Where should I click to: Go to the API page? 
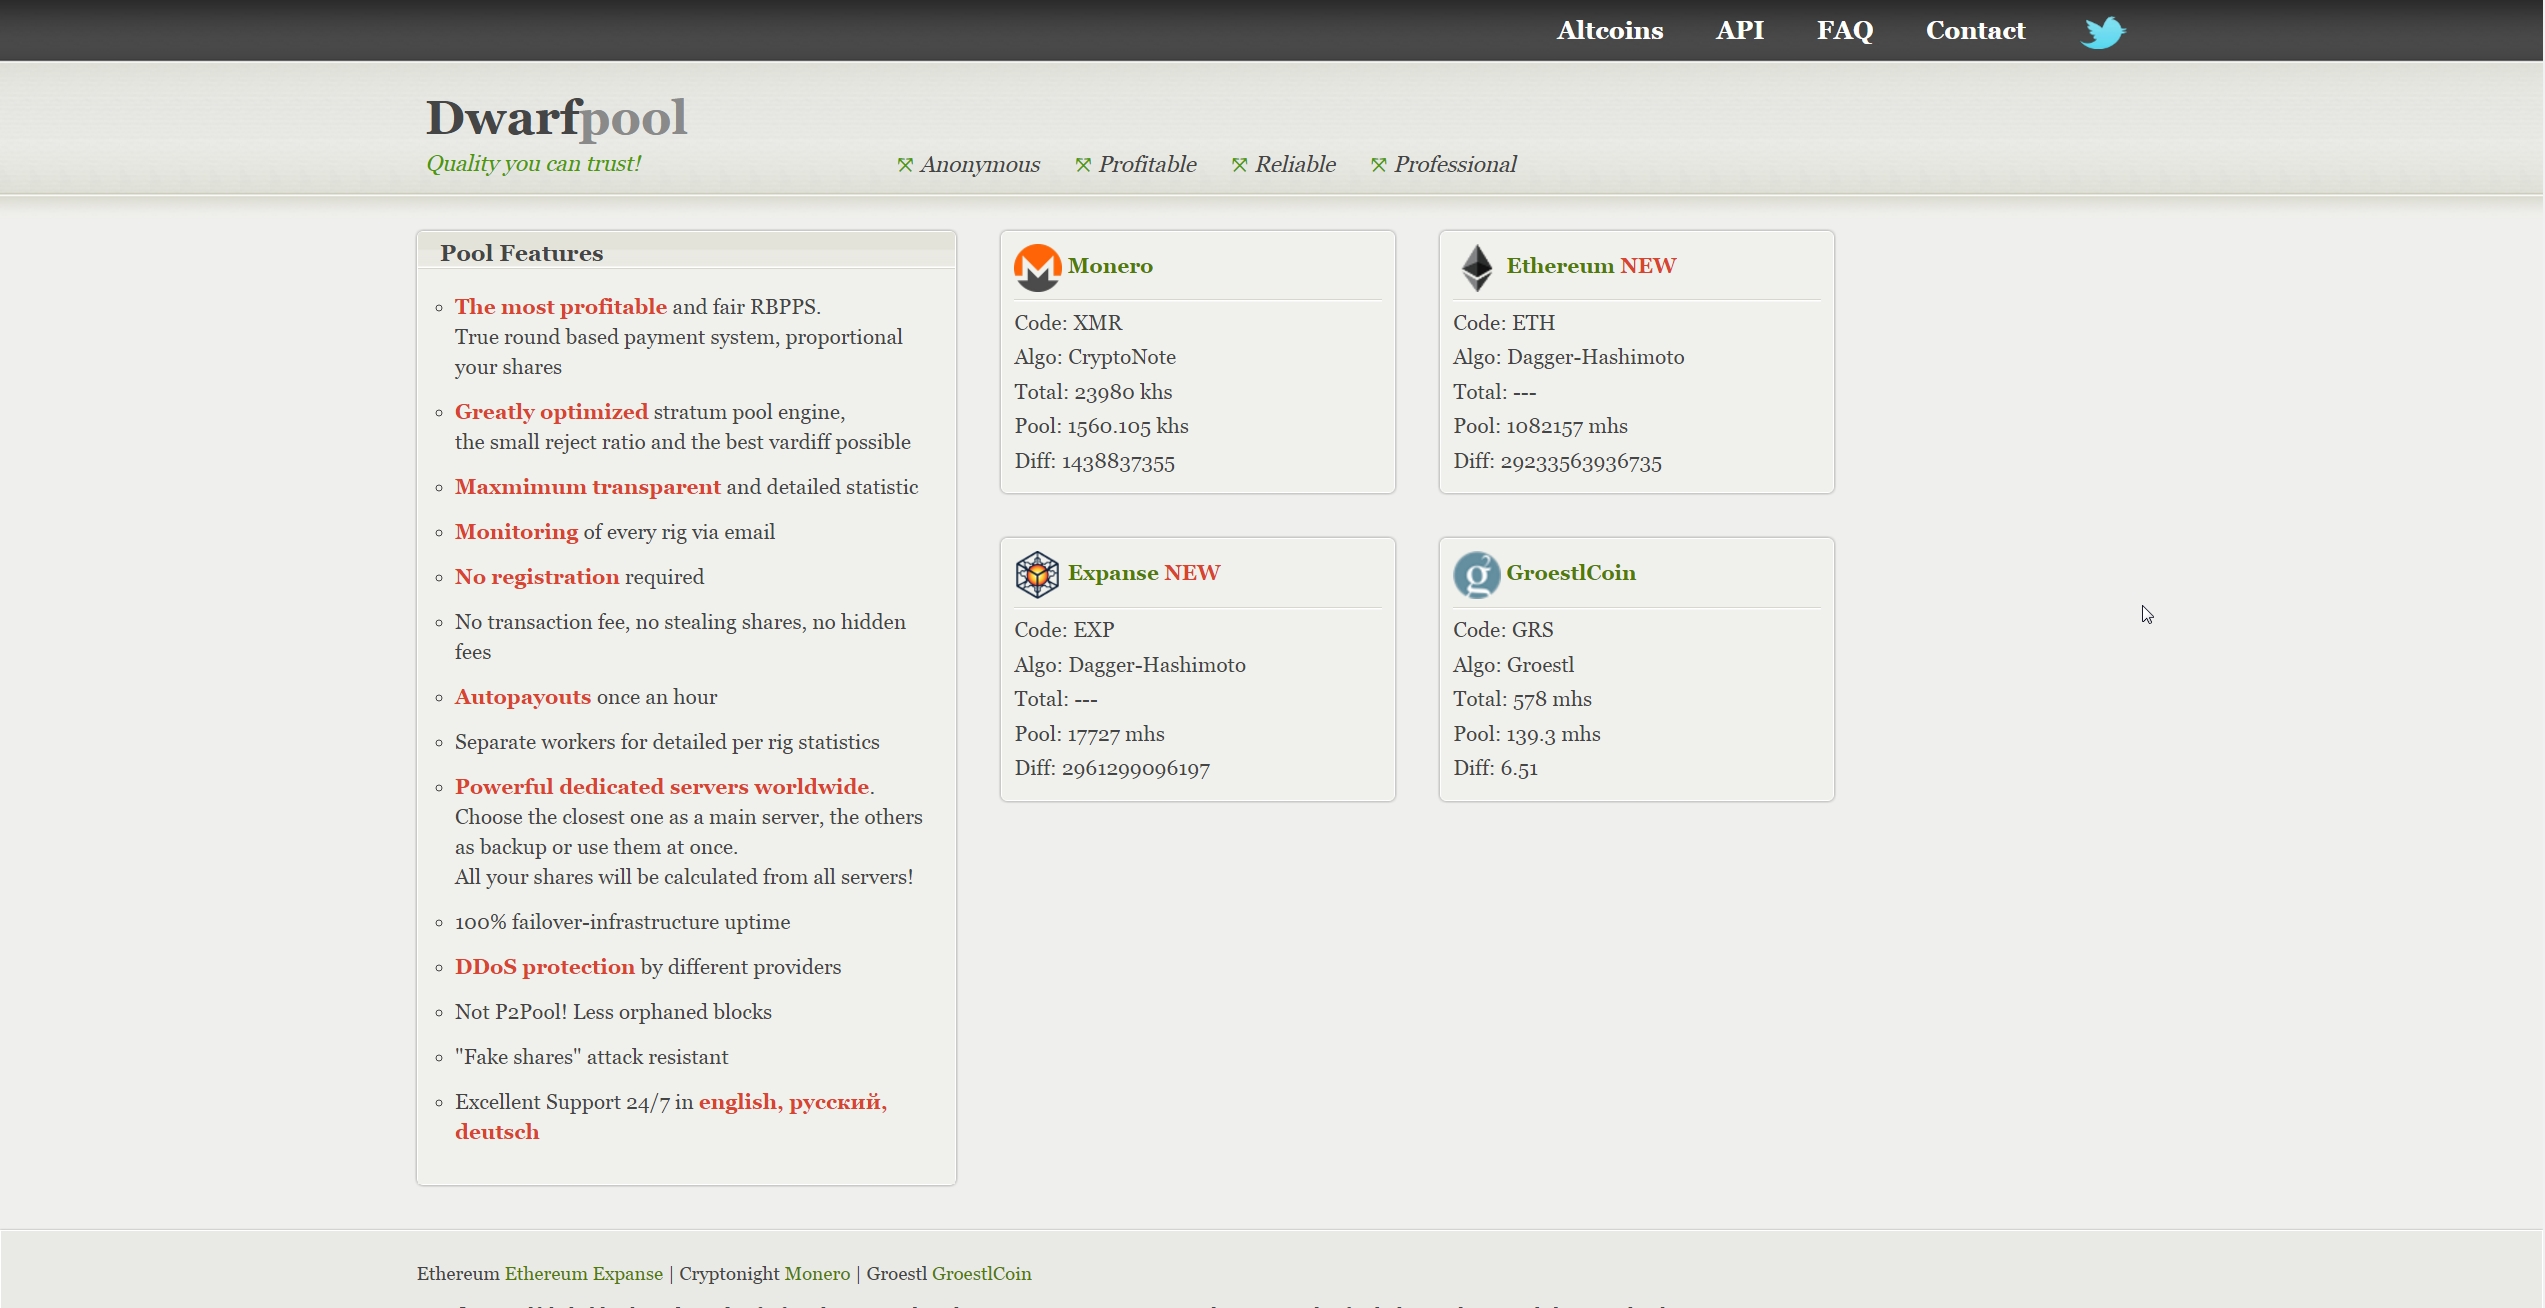point(1739,31)
